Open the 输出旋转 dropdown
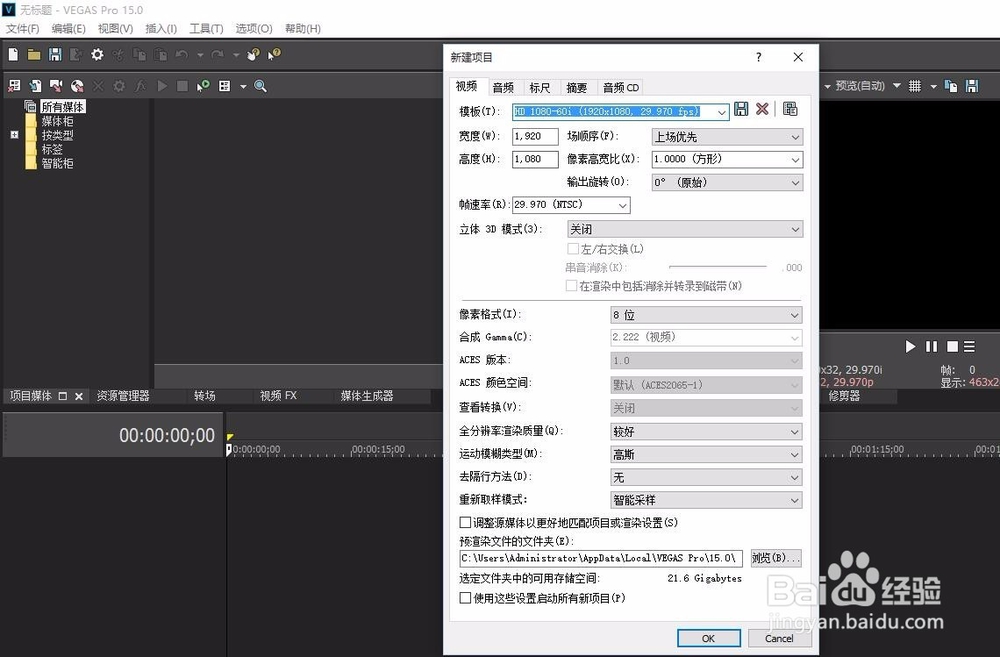 [727, 182]
